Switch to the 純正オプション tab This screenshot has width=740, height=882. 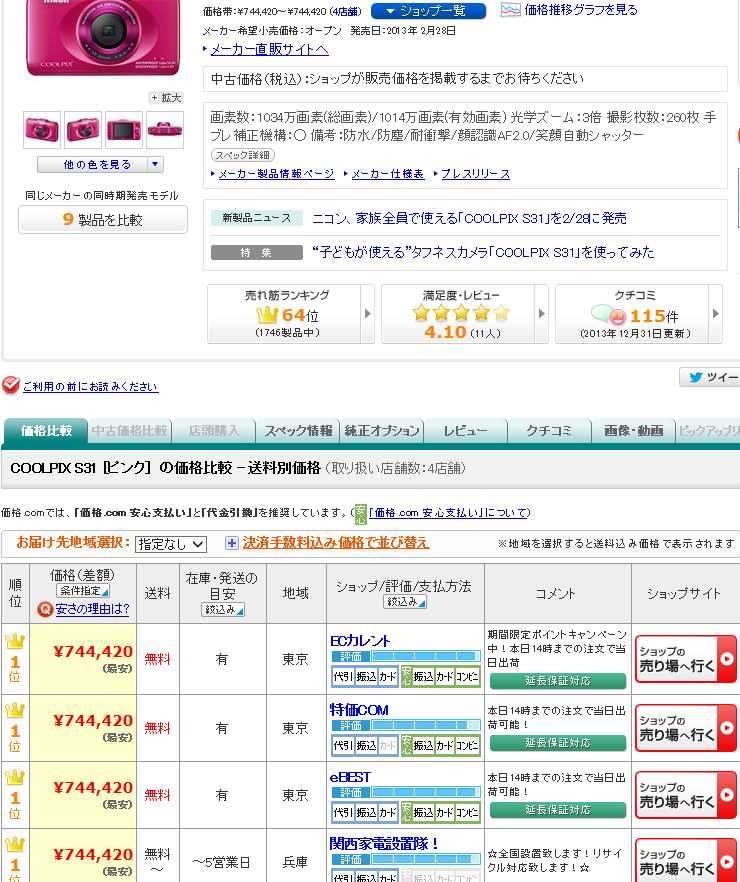(382, 431)
